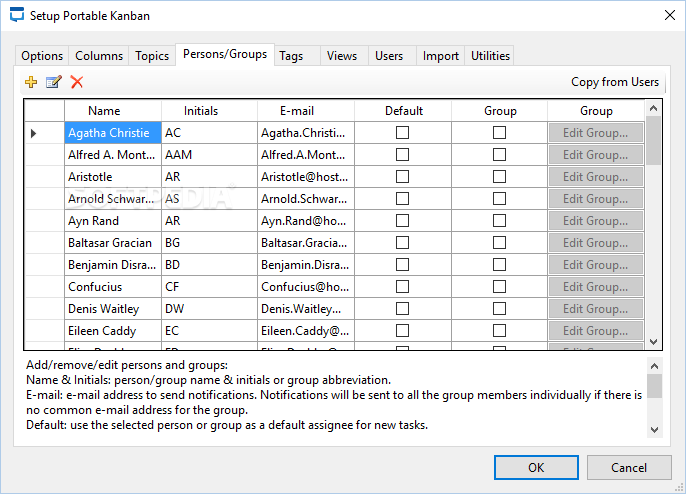Select the Aristotle name cell
Image resolution: width=686 pixels, height=494 pixels.
(x=113, y=177)
